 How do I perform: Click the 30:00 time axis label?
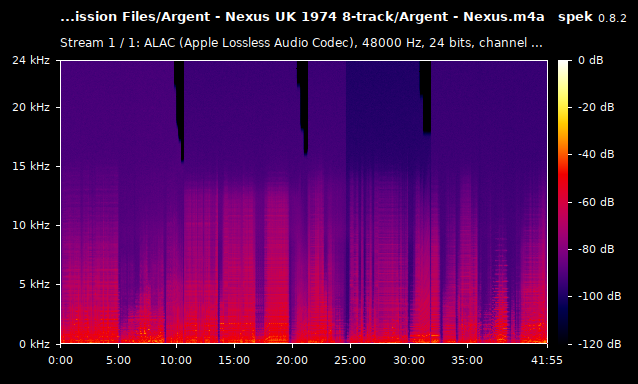409,360
